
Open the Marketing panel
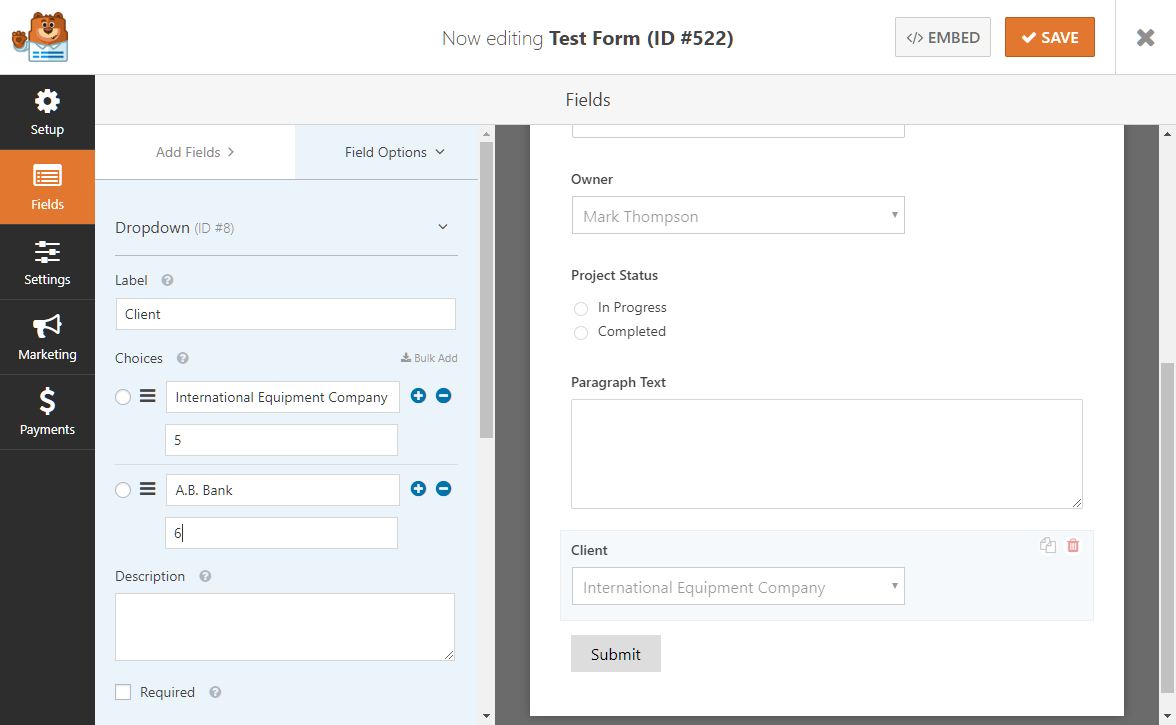point(47,337)
